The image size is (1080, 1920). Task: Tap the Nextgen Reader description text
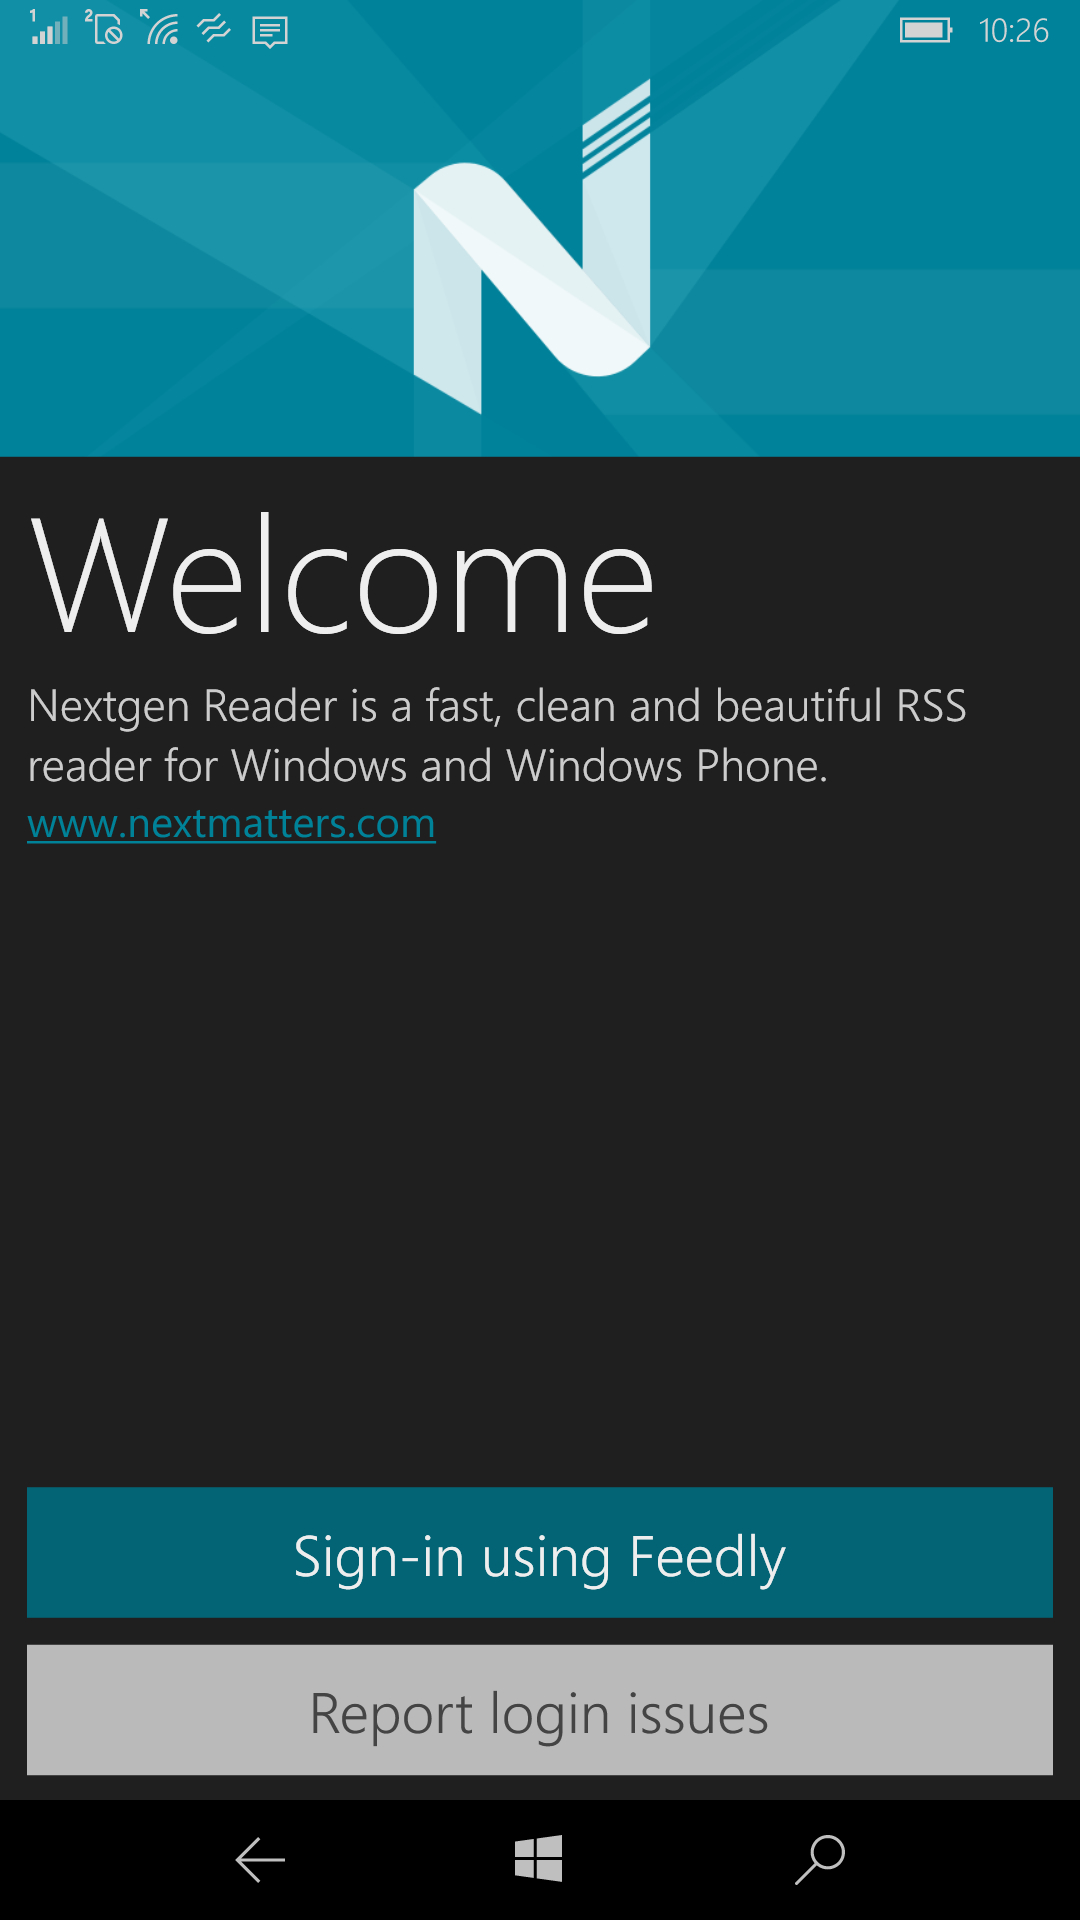click(497, 735)
